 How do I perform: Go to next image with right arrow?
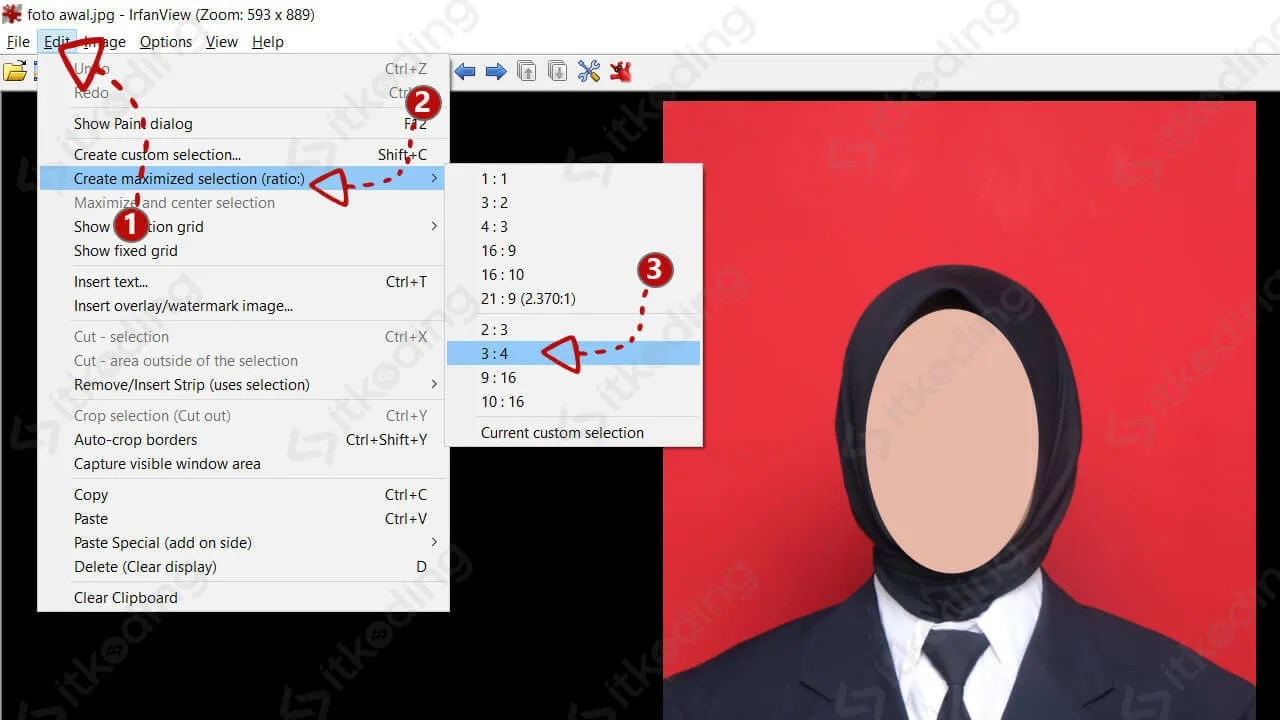[496, 71]
